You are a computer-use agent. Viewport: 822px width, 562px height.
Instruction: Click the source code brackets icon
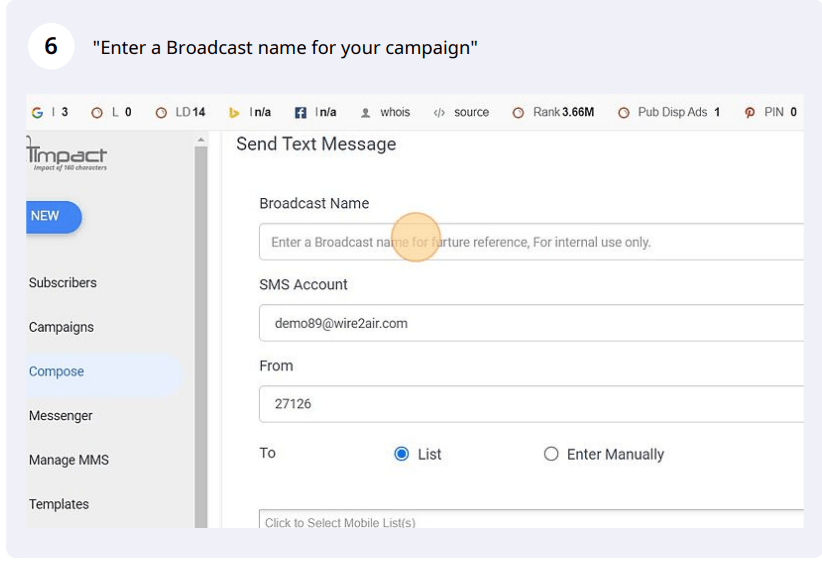coord(439,113)
